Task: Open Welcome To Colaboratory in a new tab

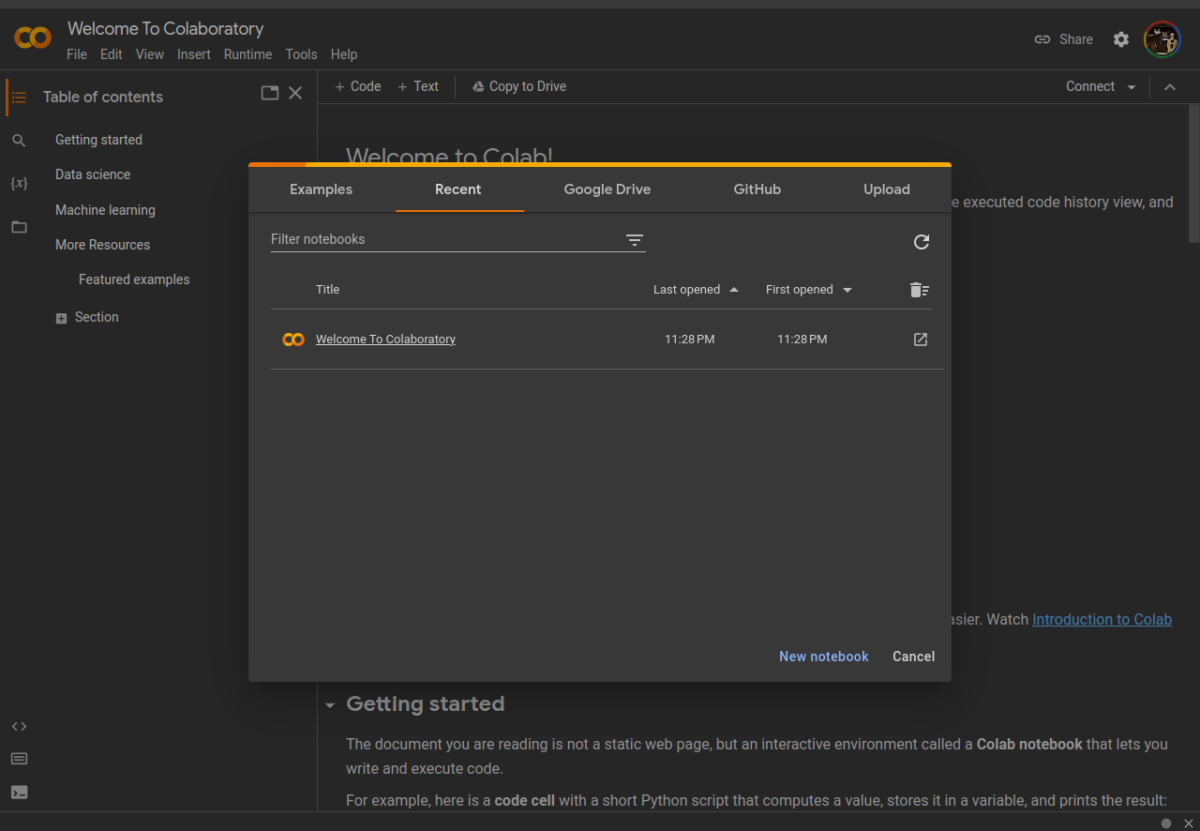Action: point(920,339)
